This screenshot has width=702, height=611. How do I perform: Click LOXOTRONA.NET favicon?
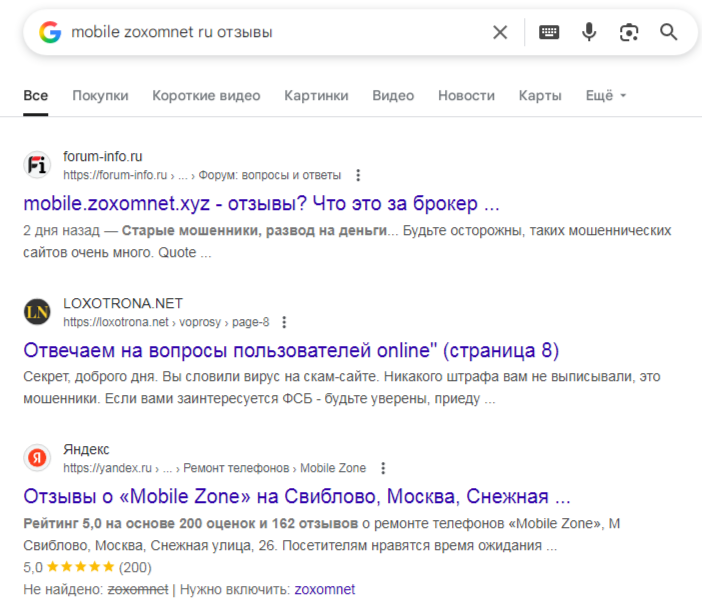37,312
